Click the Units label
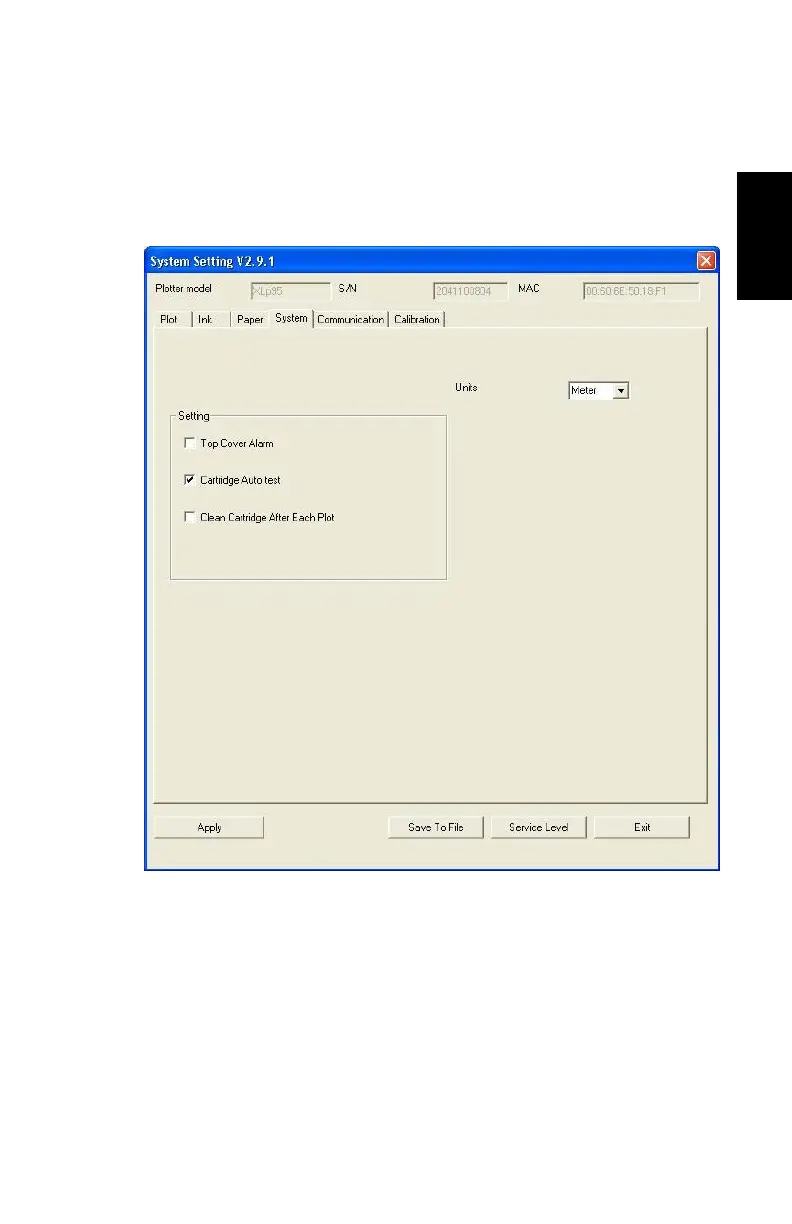The height and width of the screenshot is (1224, 792). pyautogui.click(x=466, y=387)
